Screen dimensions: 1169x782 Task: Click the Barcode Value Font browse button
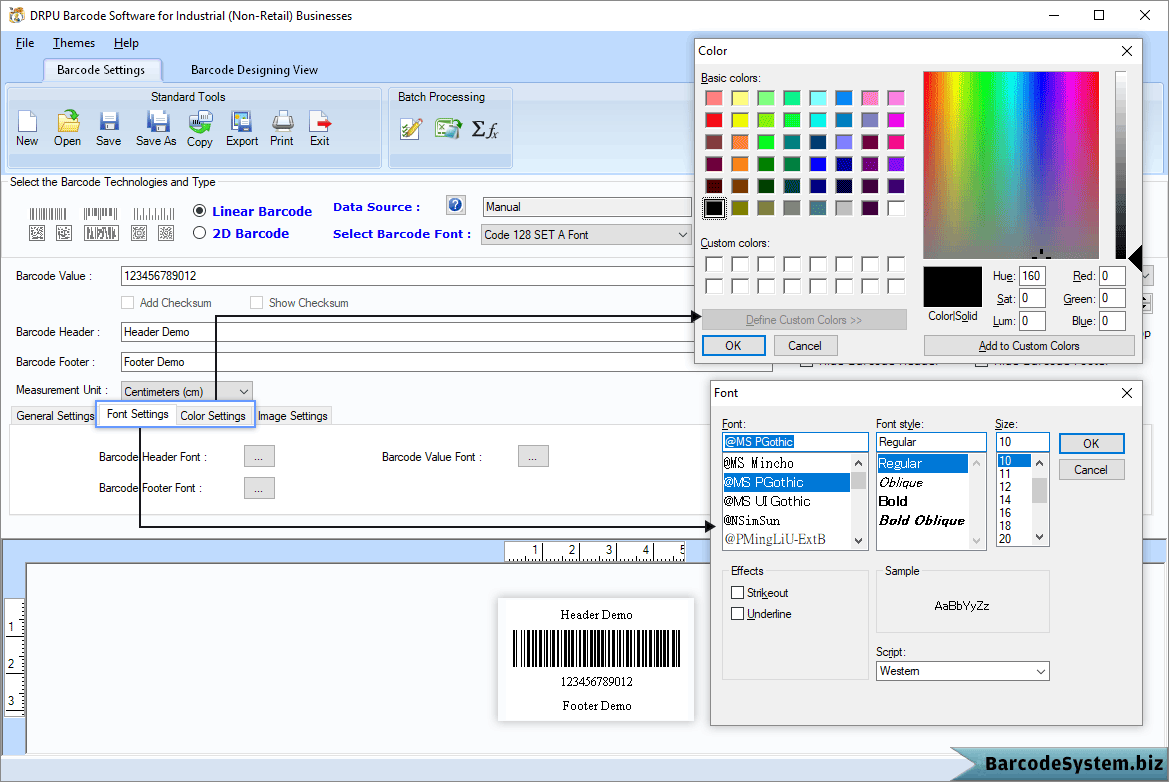point(533,456)
